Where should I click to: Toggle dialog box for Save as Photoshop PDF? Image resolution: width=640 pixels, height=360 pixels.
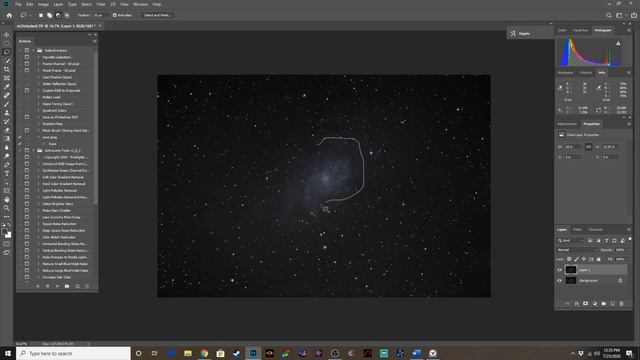[27, 117]
